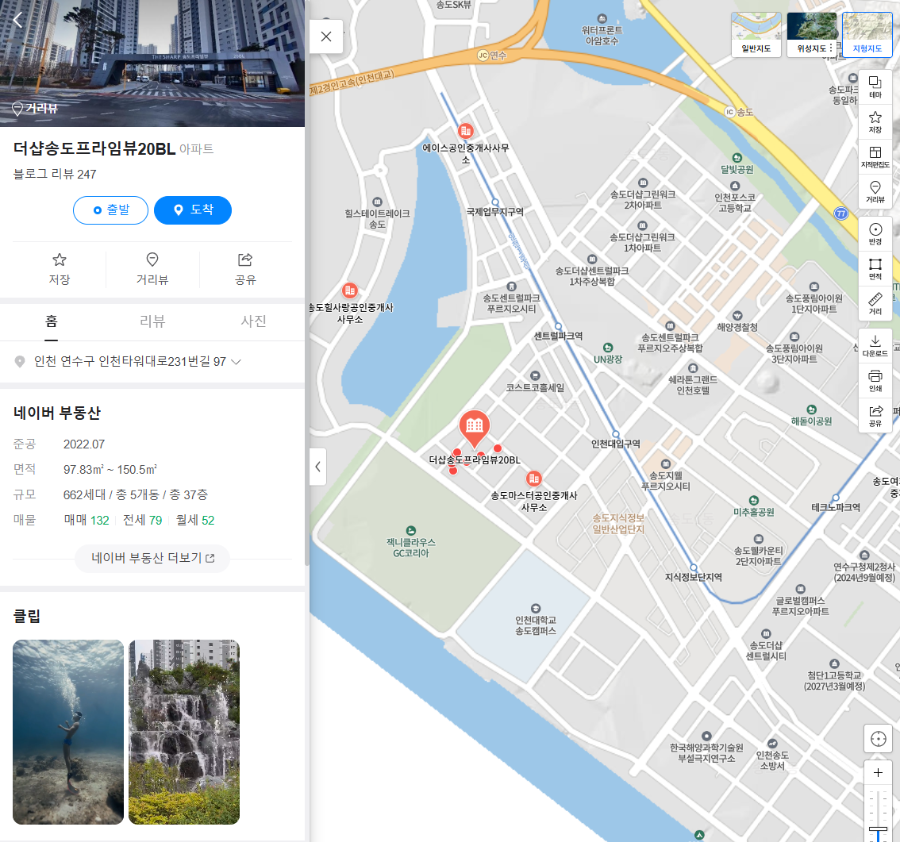The width and height of the screenshot is (900, 842).
Task: Click the 인천포스코고등학교 marker
Action: 735,185
